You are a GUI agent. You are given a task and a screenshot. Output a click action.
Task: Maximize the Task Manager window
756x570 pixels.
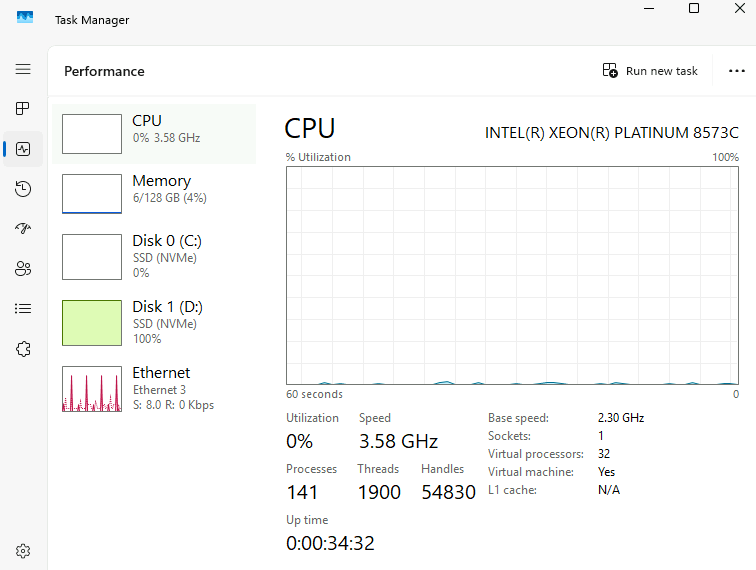coord(694,9)
